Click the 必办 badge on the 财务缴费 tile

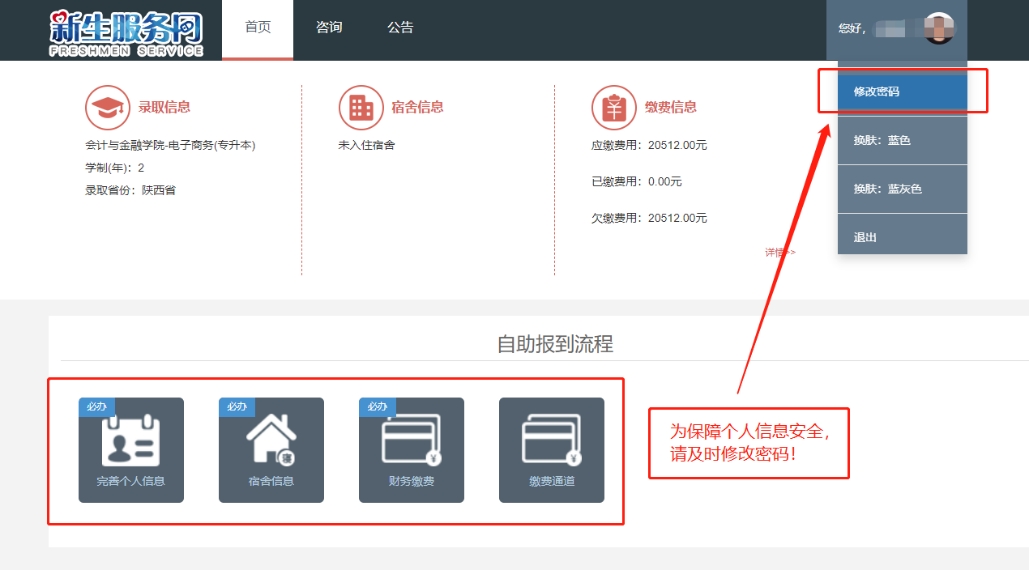point(377,407)
